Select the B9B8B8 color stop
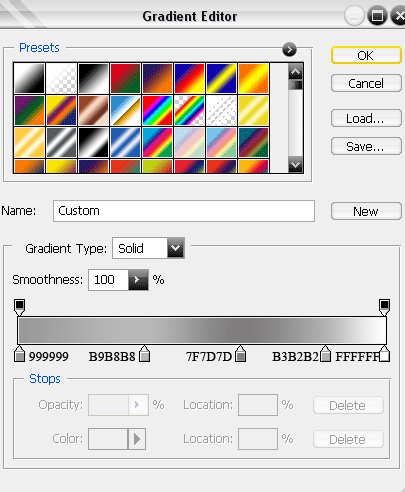The height and width of the screenshot is (492, 405). pyautogui.click(x=144, y=354)
